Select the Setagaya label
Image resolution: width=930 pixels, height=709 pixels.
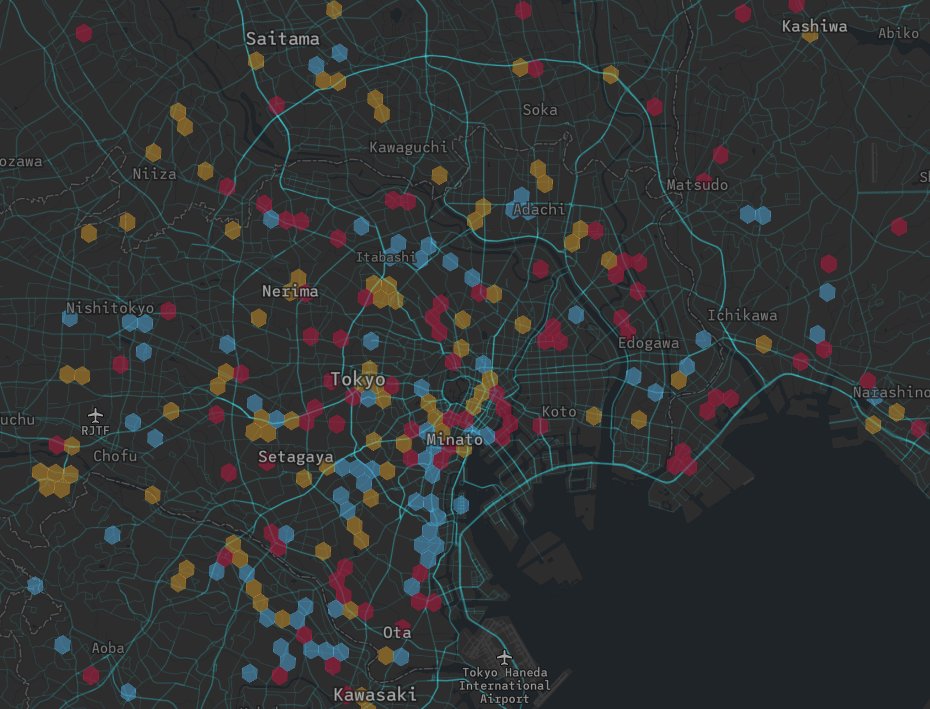[295, 457]
